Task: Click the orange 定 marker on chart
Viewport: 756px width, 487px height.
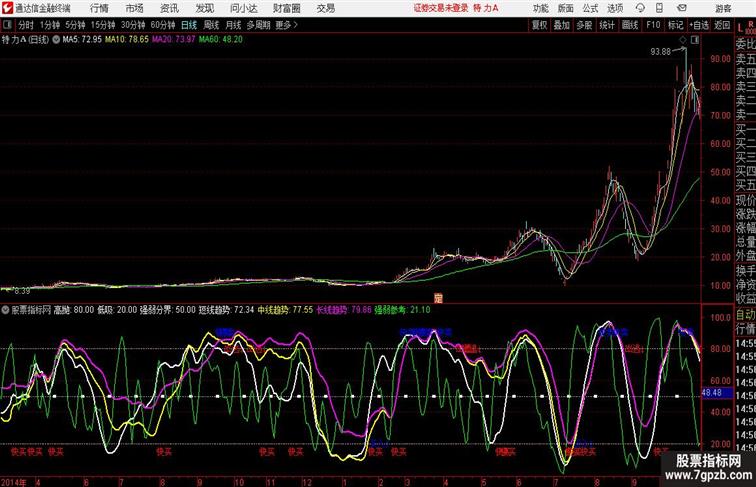Action: coord(438,298)
